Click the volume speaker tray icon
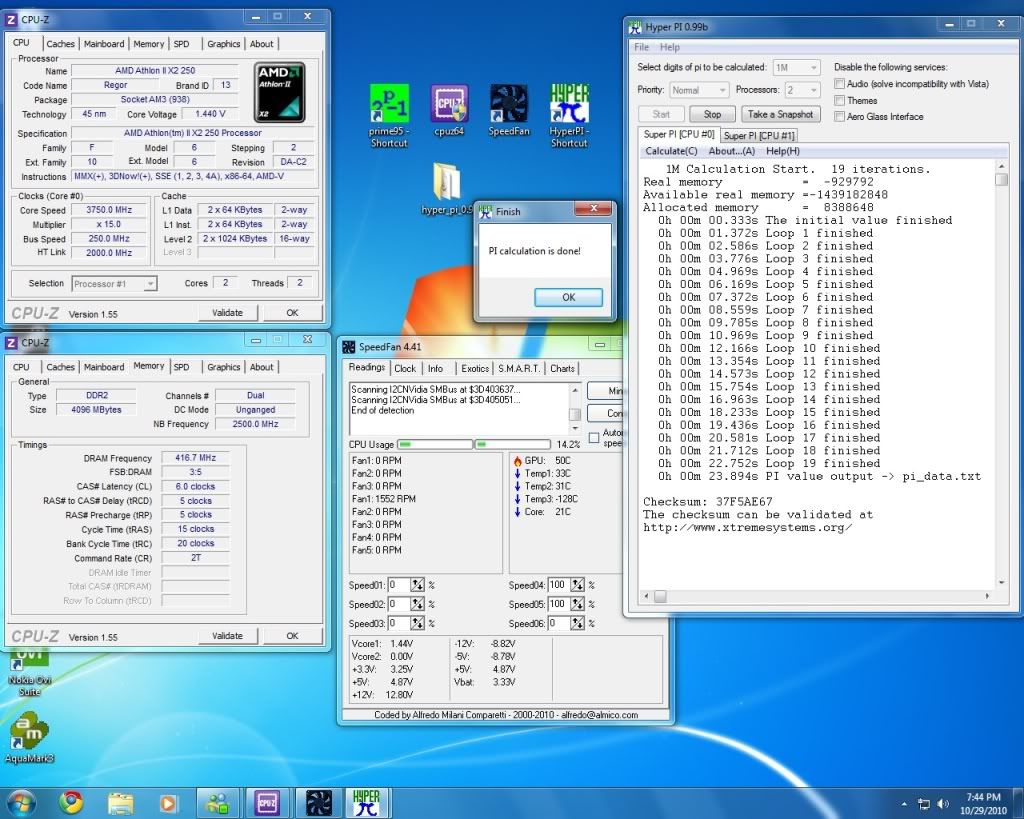 [942, 803]
